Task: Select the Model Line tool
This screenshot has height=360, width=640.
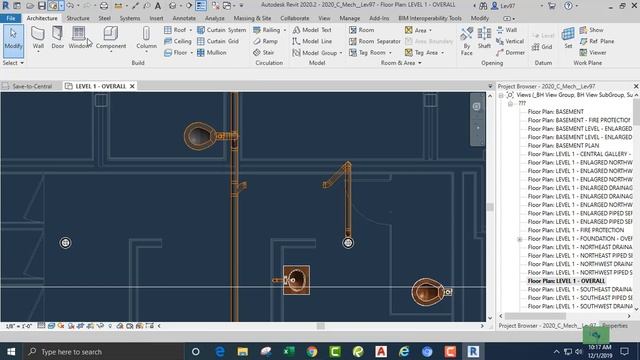Action: click(312, 41)
